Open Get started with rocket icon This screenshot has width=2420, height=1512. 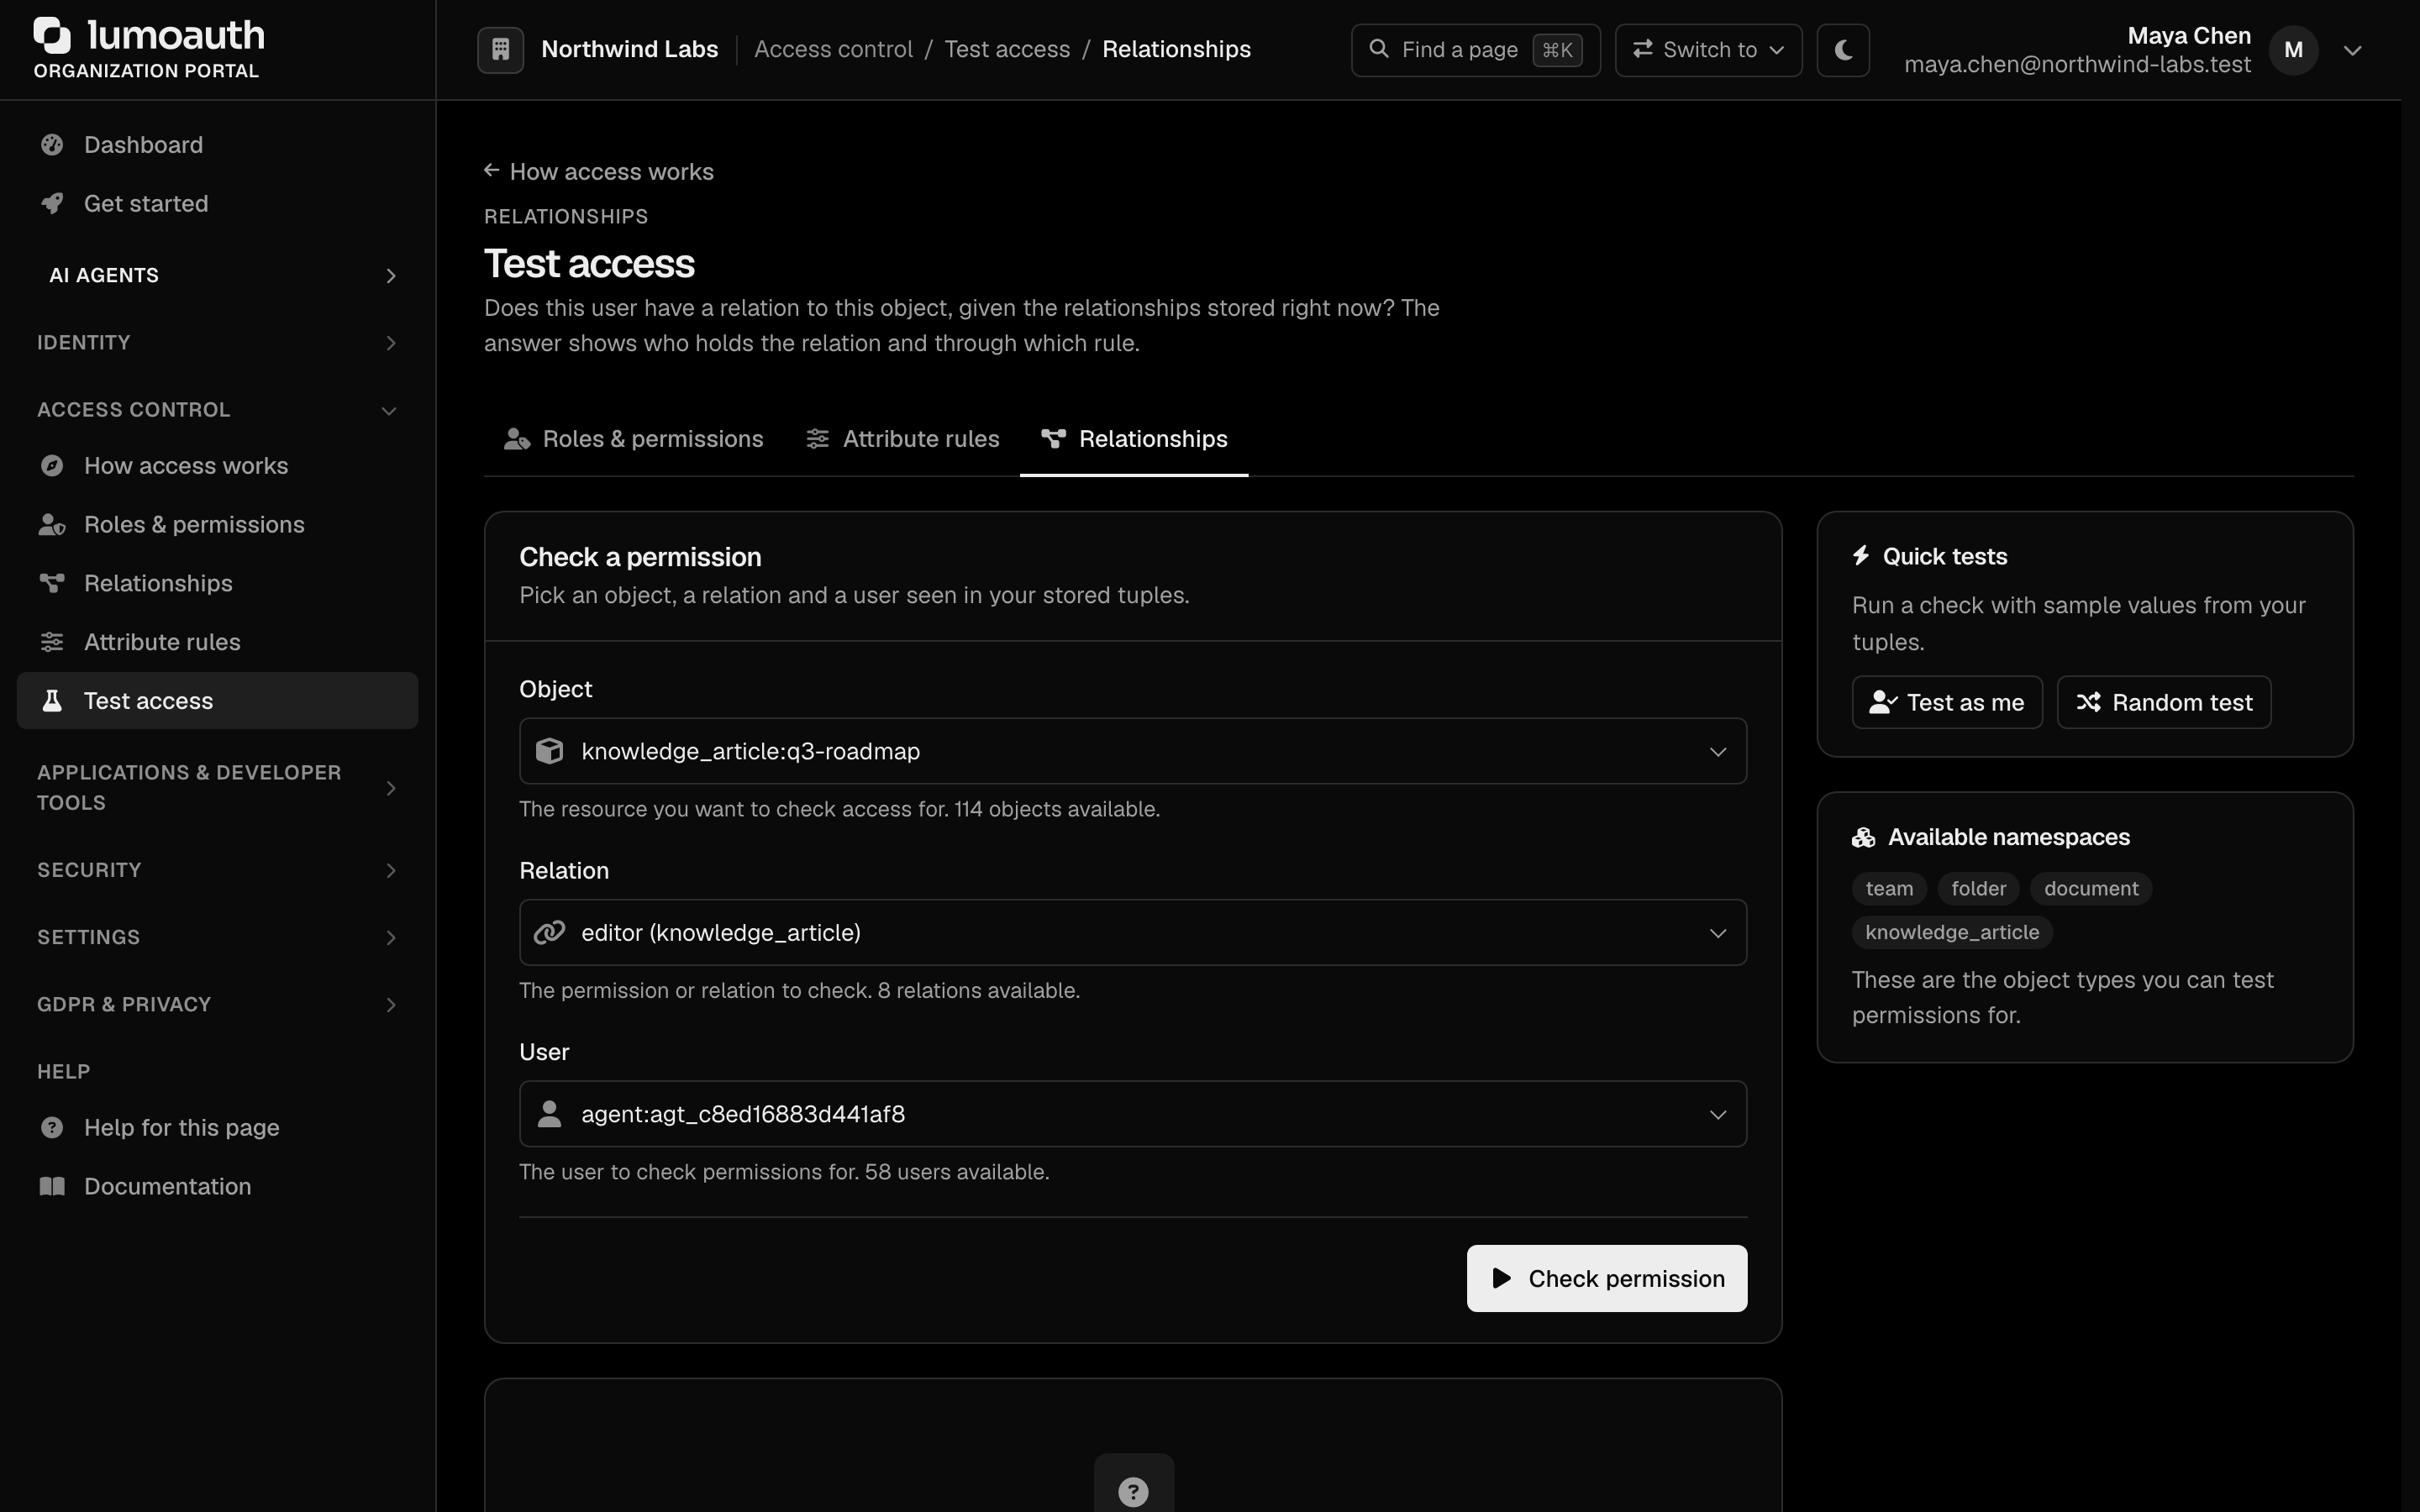click(x=217, y=204)
